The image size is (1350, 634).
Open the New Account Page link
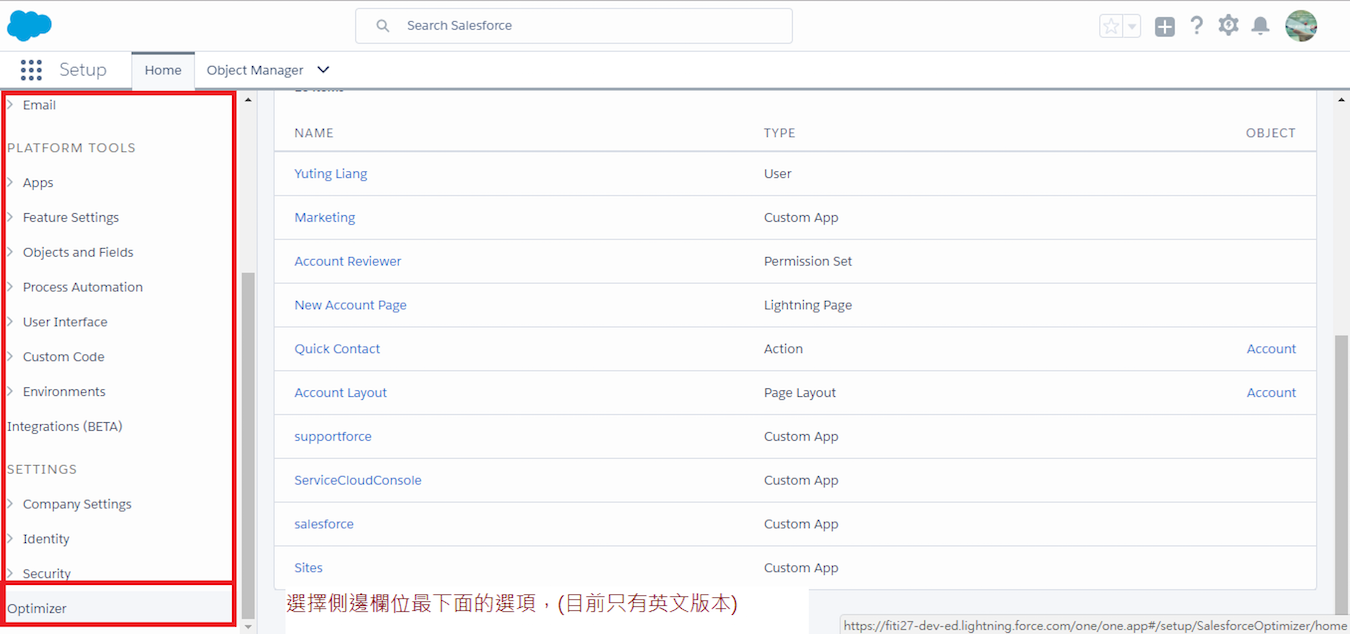pos(351,306)
